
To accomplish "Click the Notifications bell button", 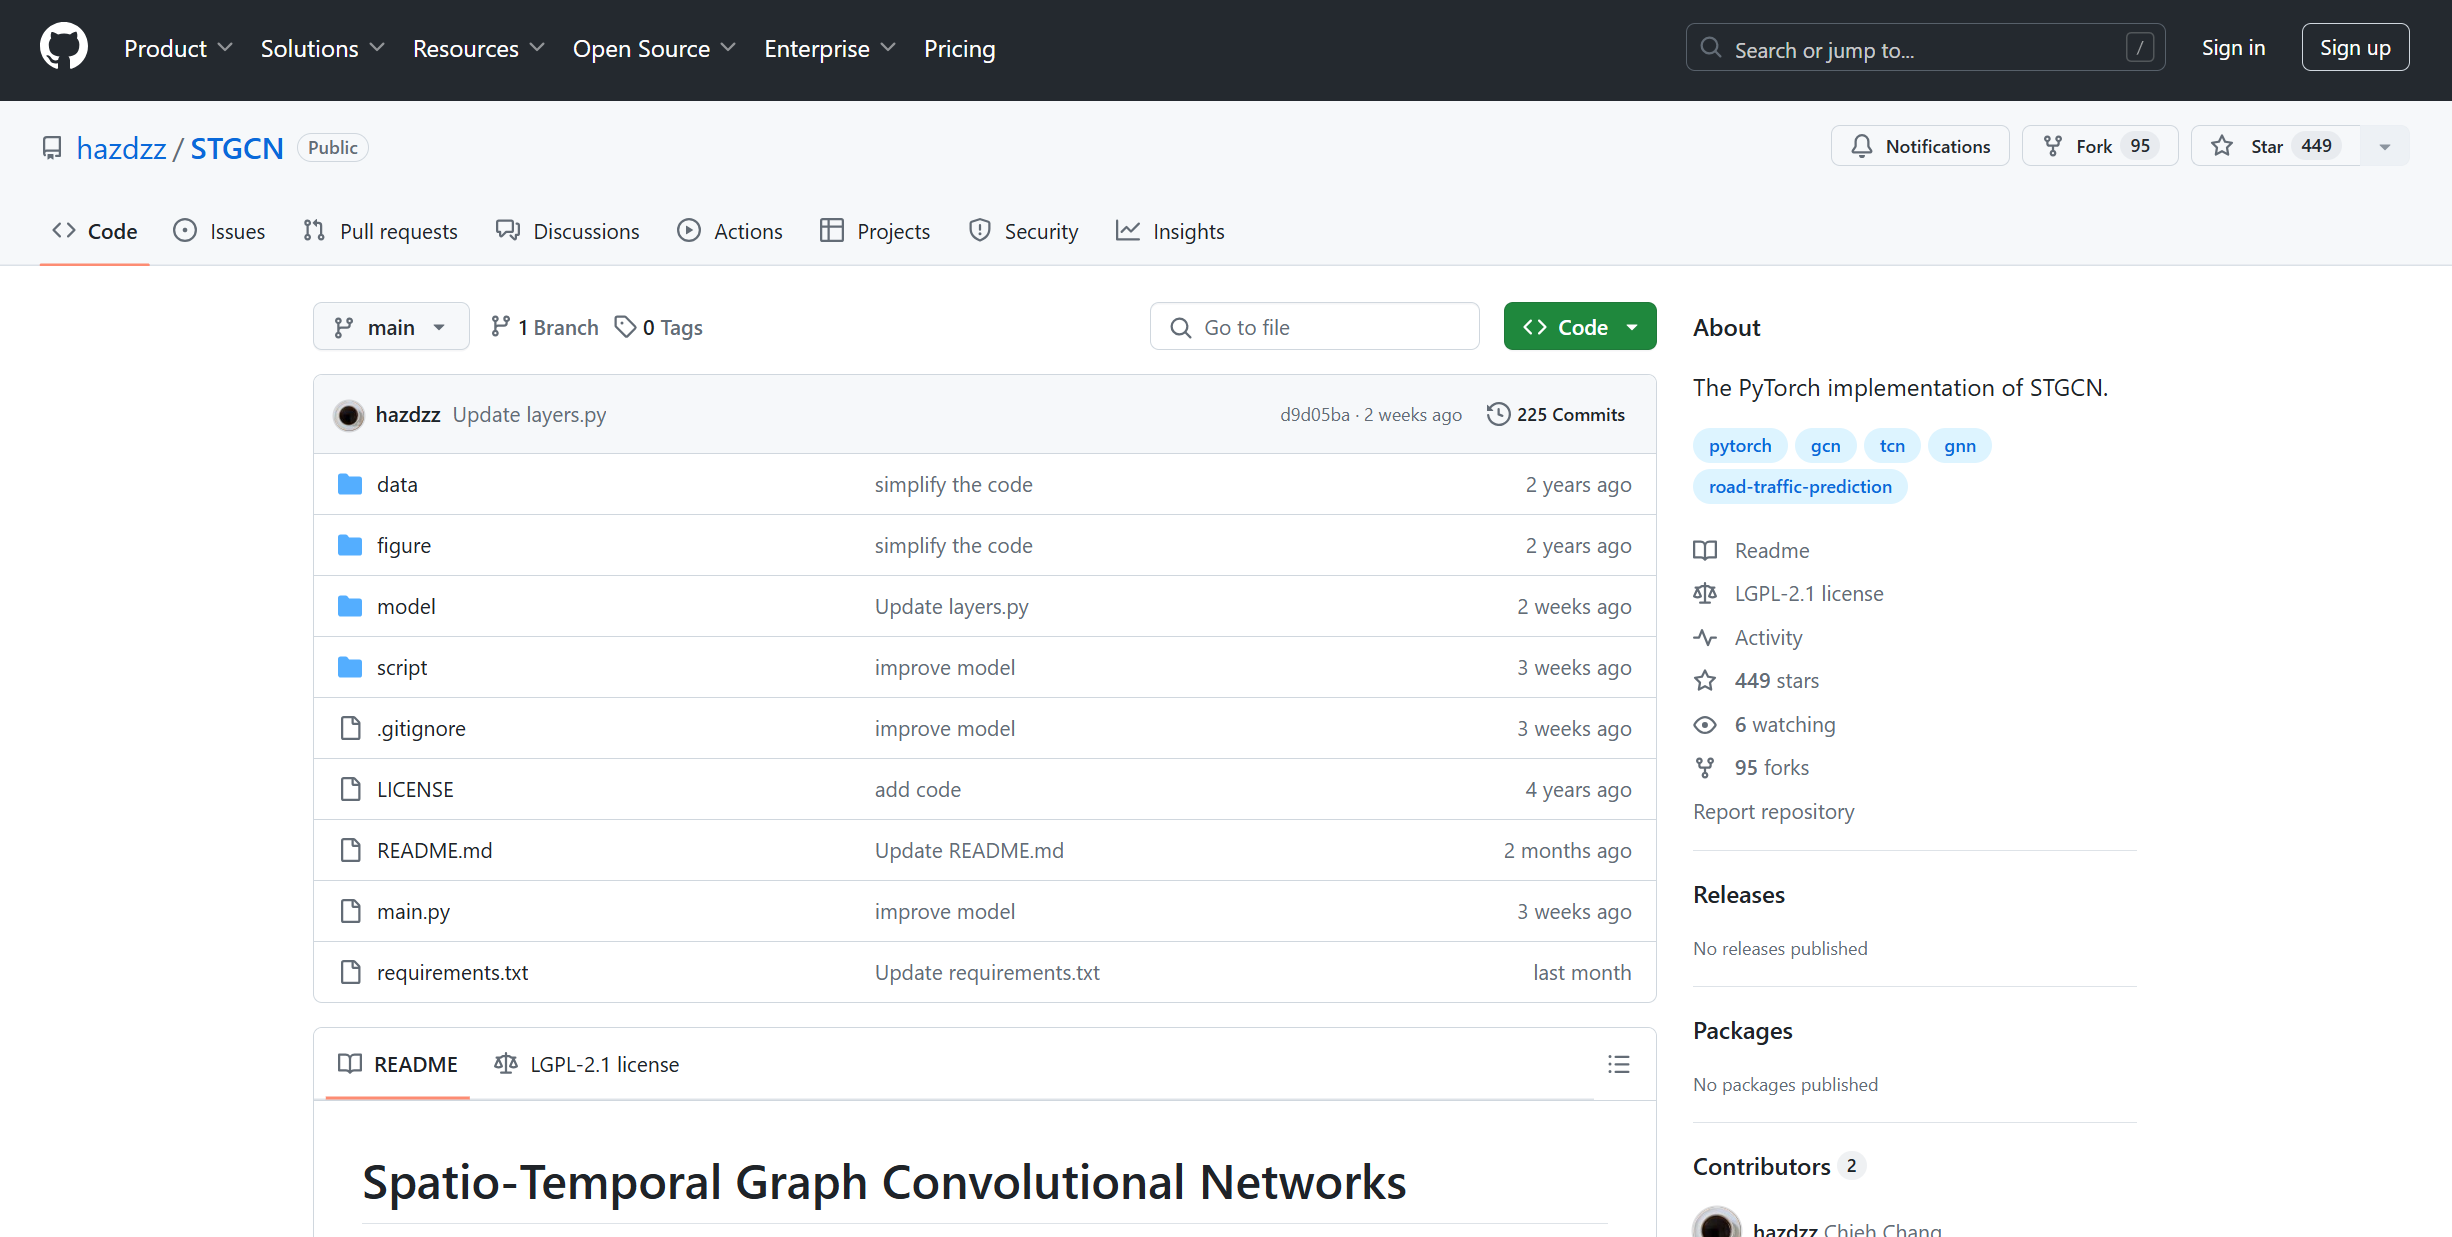I will (1920, 146).
